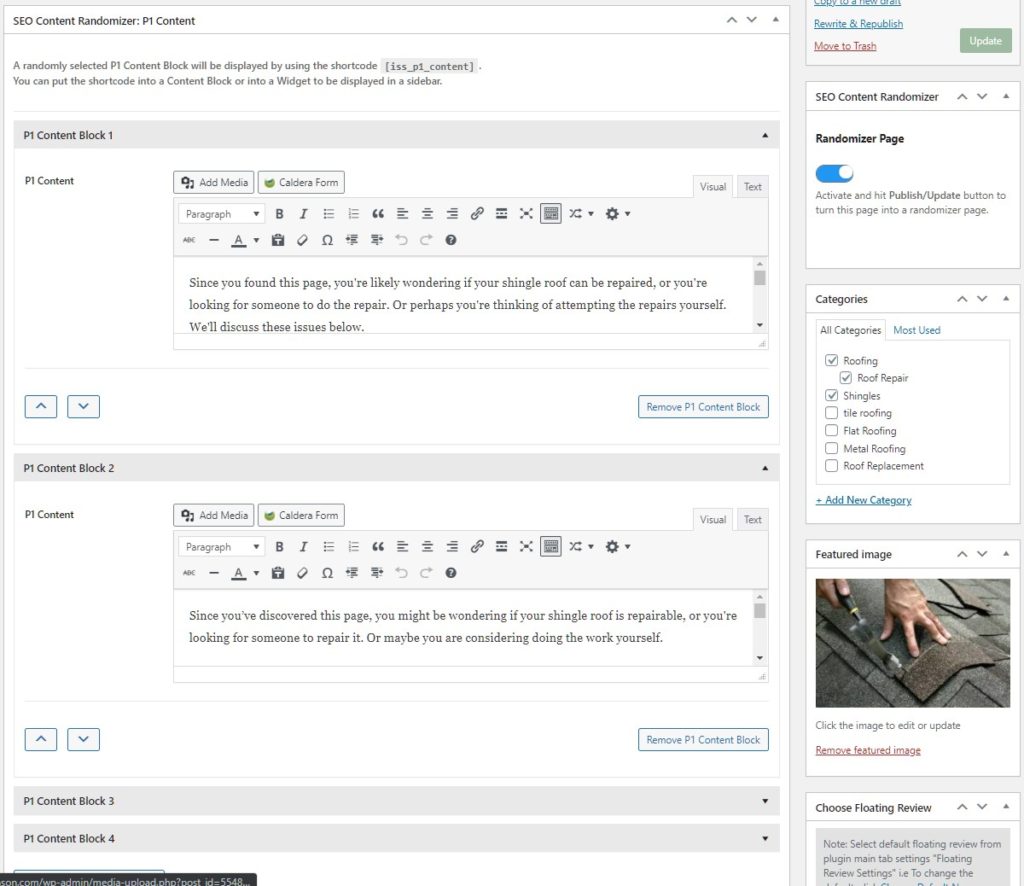Open the Most Used categories tab
Viewport: 1024px width, 886px height.
tap(916, 330)
